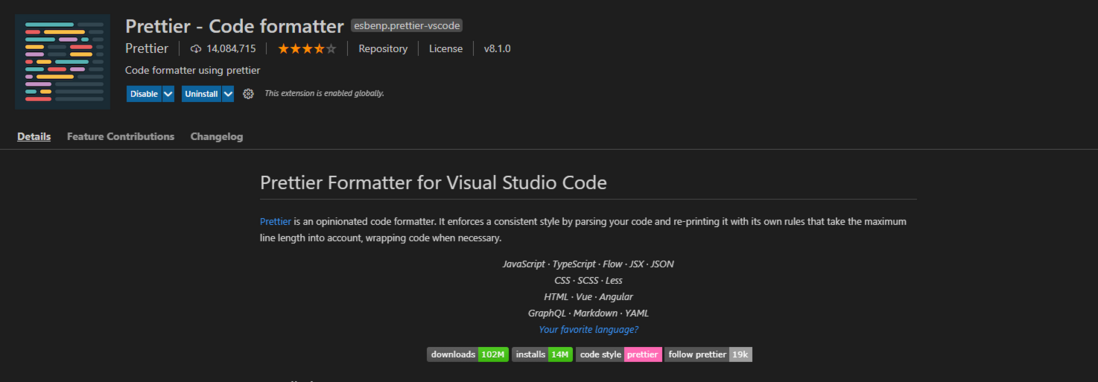Open the Disable dropdown arrow
Viewport: 1098px width, 382px height.
pyautogui.click(x=168, y=94)
